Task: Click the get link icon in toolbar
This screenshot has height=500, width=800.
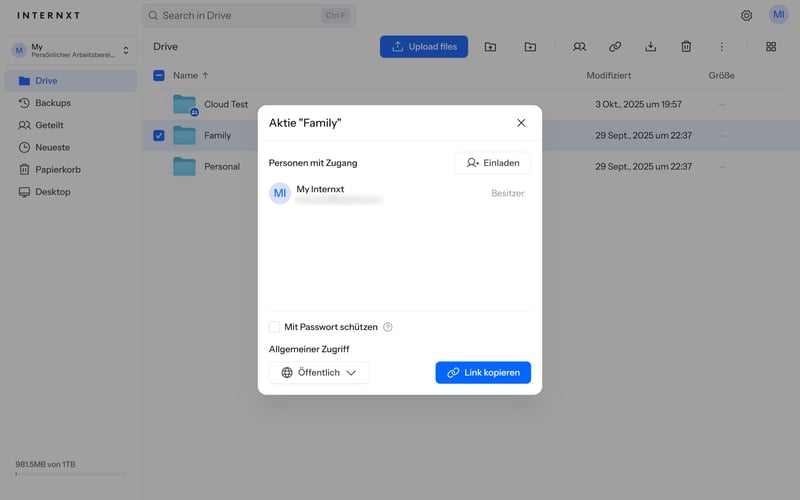Action: point(615,47)
